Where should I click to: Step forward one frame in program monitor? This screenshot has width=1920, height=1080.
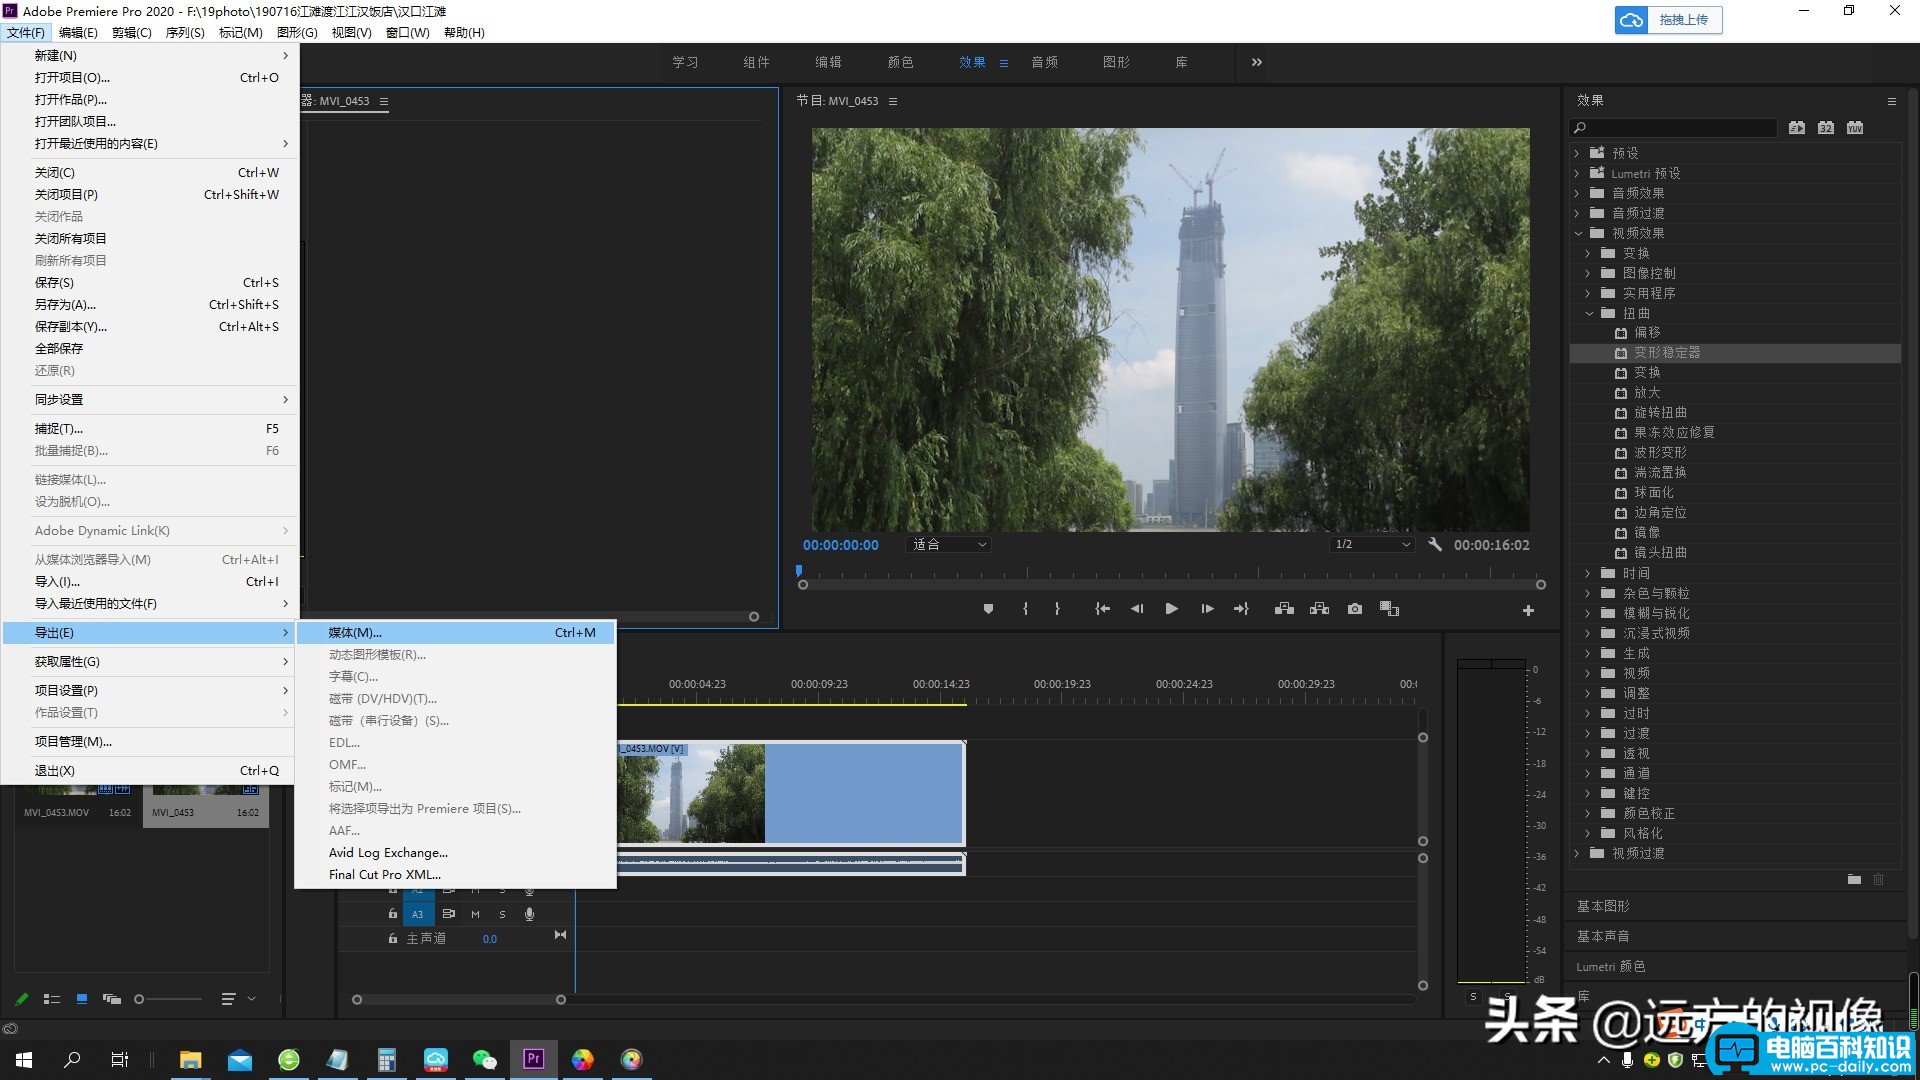click(1207, 609)
